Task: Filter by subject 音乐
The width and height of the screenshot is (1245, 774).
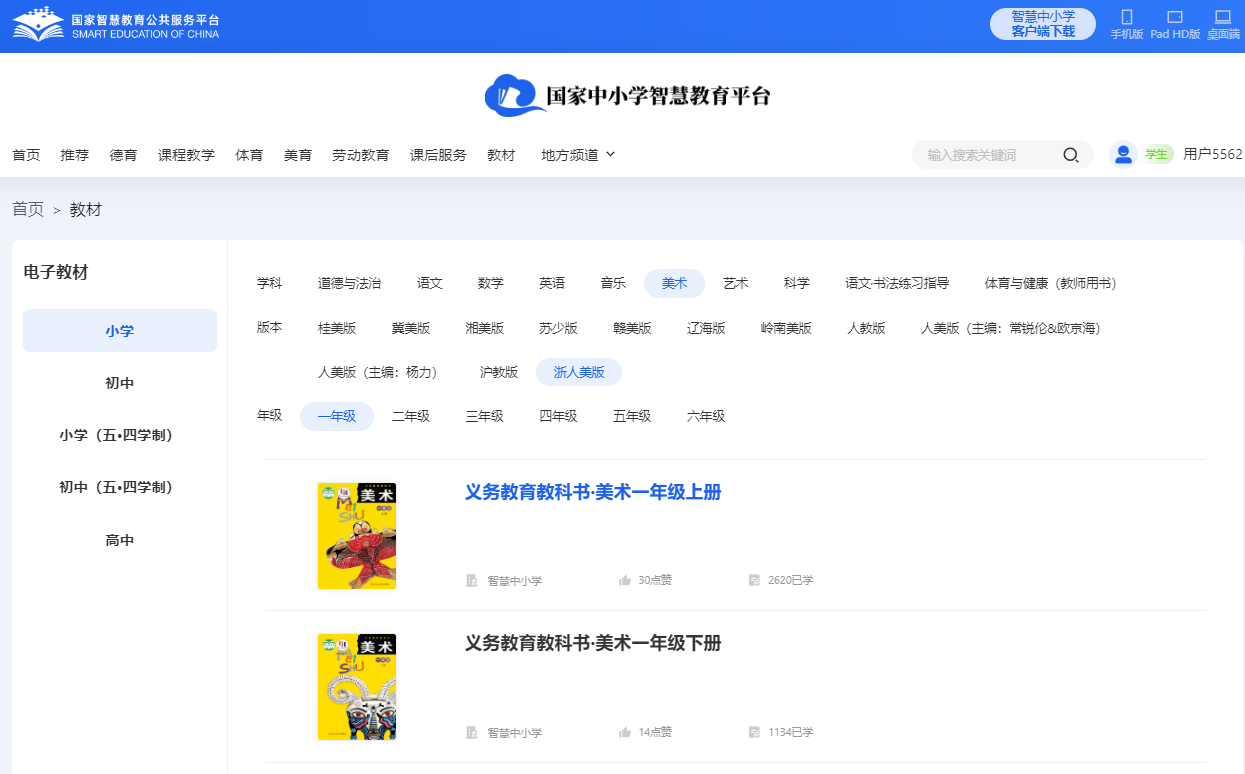Action: click(613, 283)
